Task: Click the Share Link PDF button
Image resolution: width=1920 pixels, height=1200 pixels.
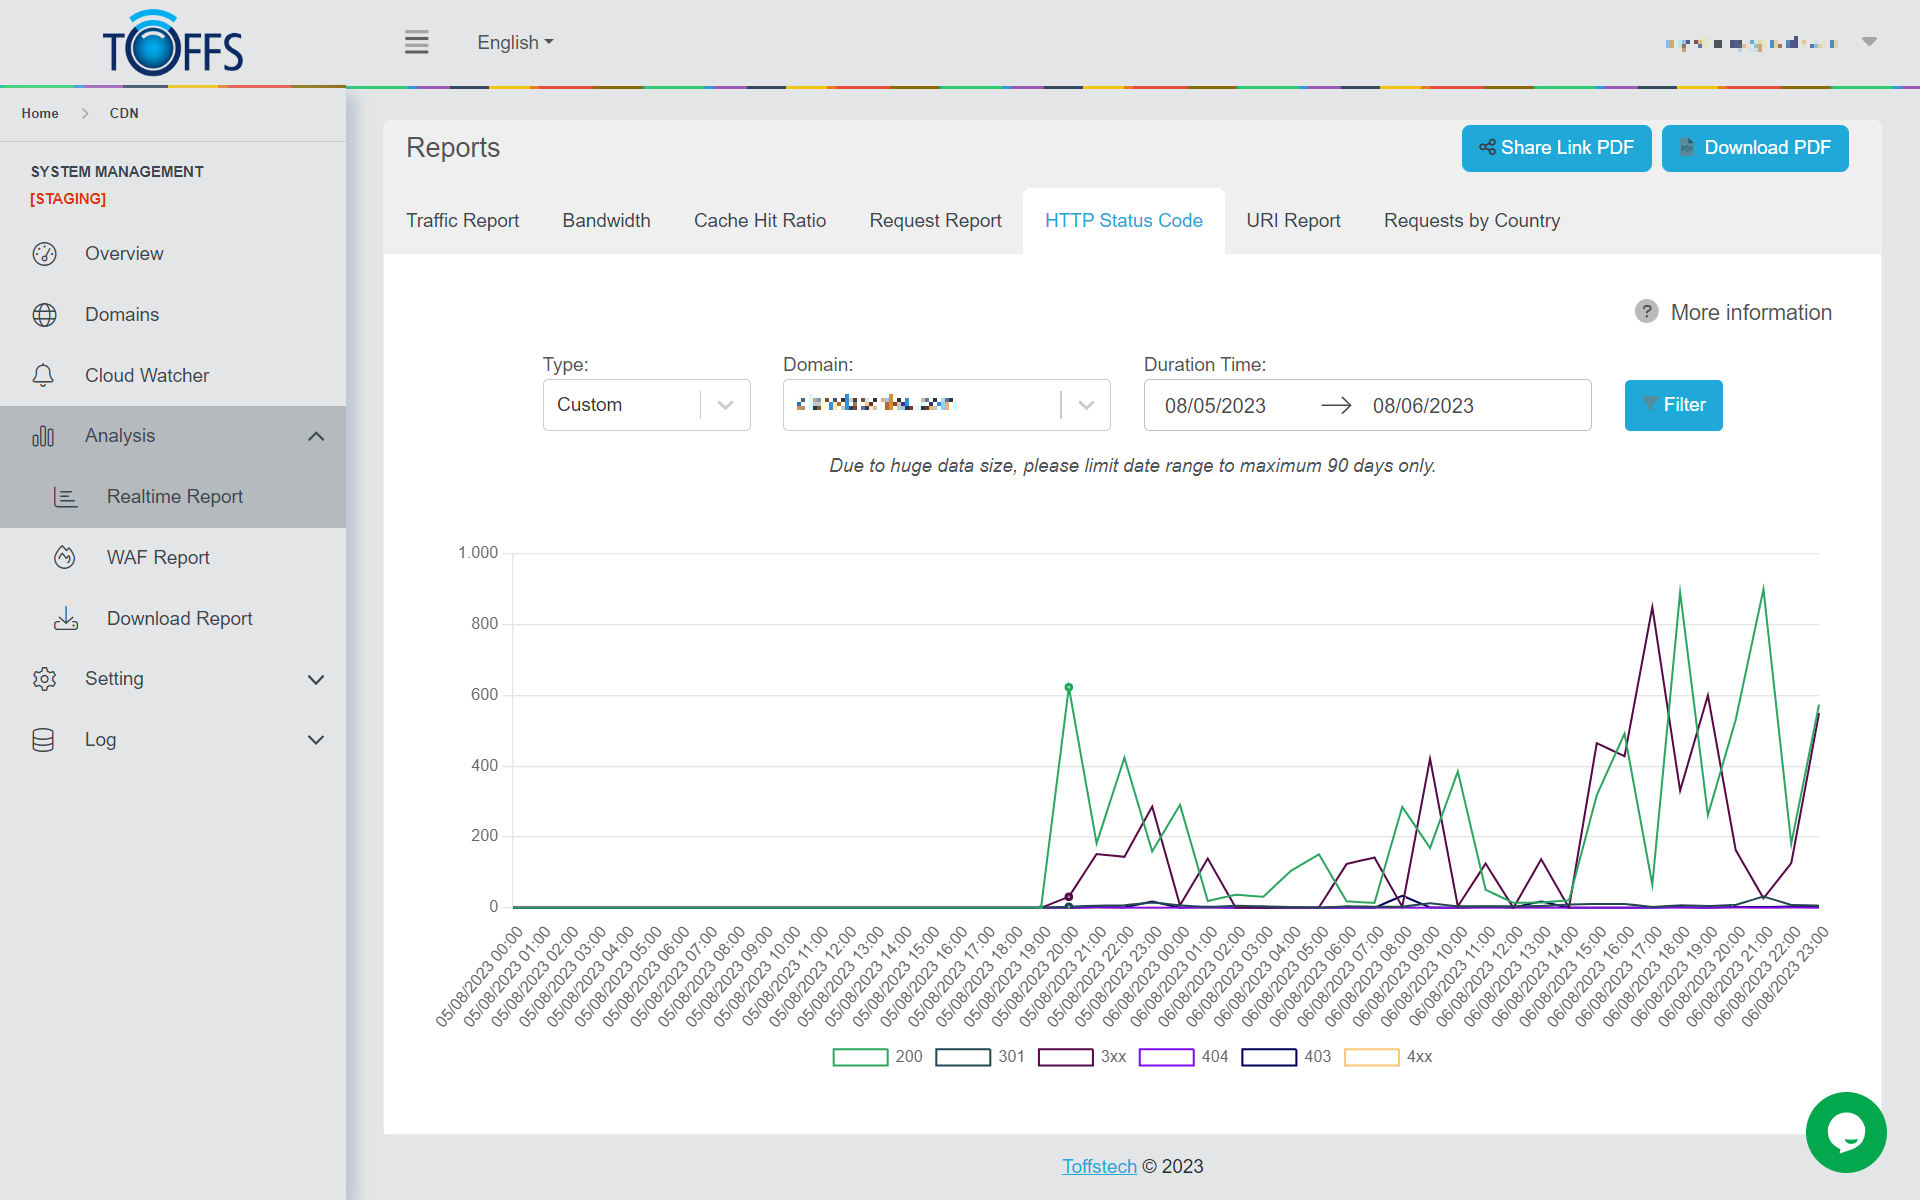Action: [x=1556, y=148]
